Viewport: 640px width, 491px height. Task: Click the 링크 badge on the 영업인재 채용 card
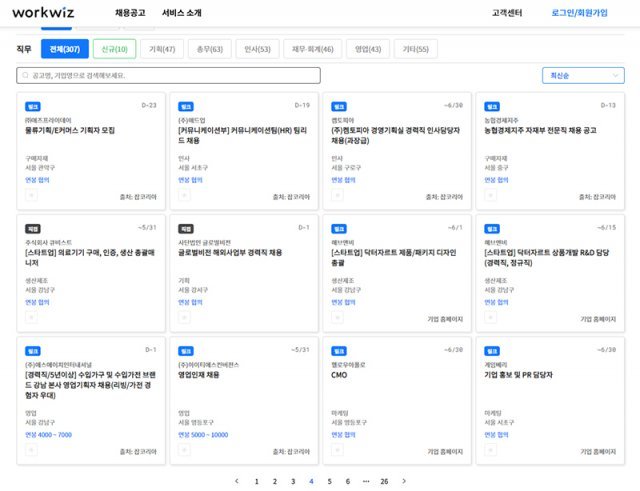pyautogui.click(x=186, y=351)
